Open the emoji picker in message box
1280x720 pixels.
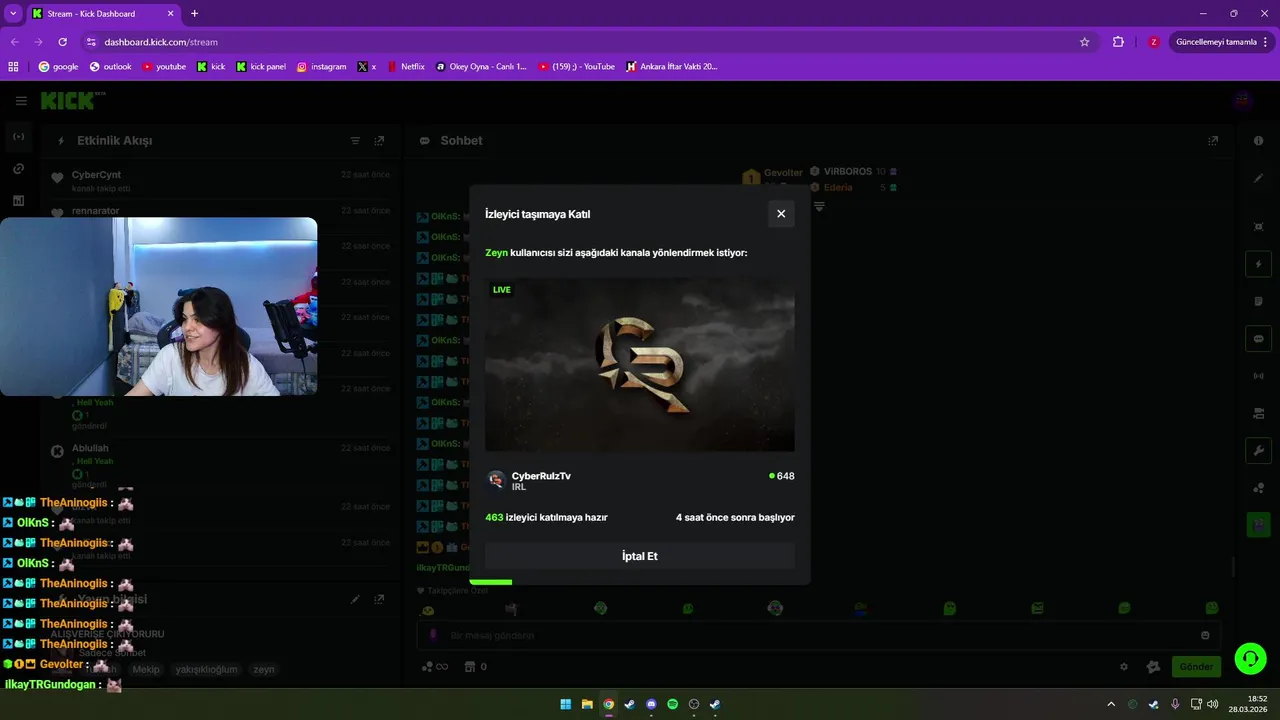point(1205,635)
